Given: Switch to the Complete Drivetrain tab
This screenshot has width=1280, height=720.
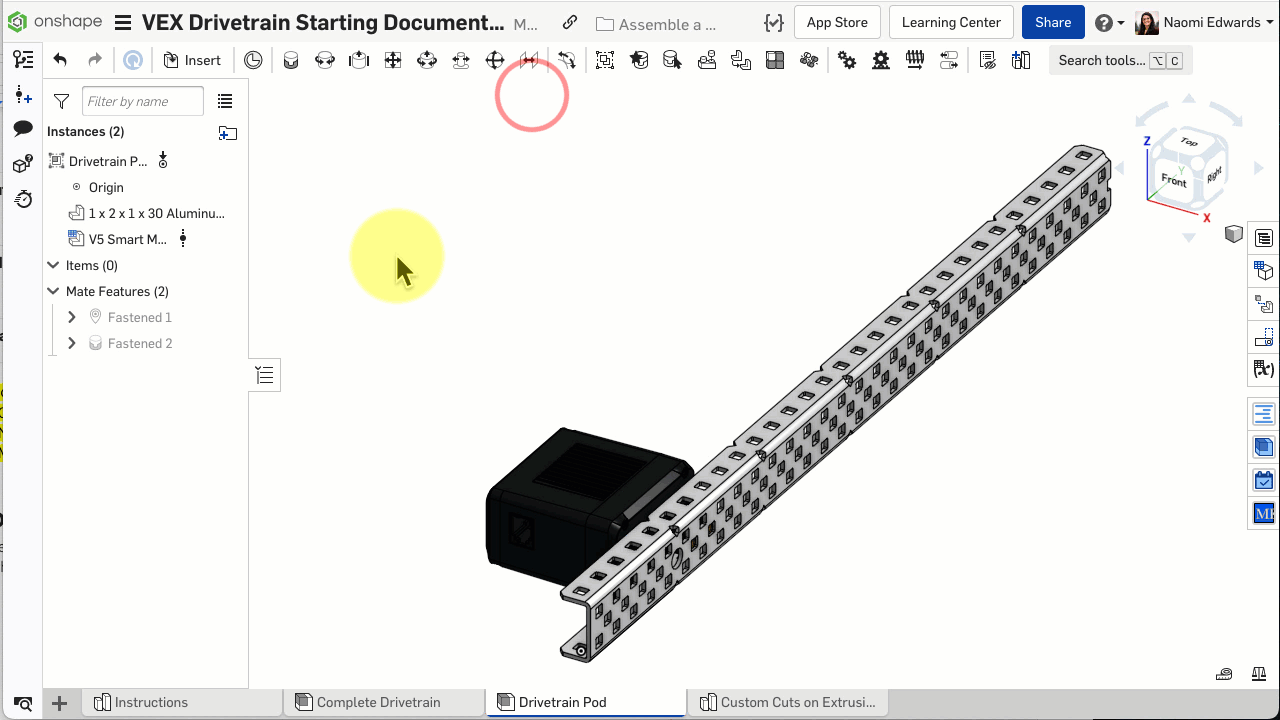Looking at the screenshot, I should coord(378,702).
